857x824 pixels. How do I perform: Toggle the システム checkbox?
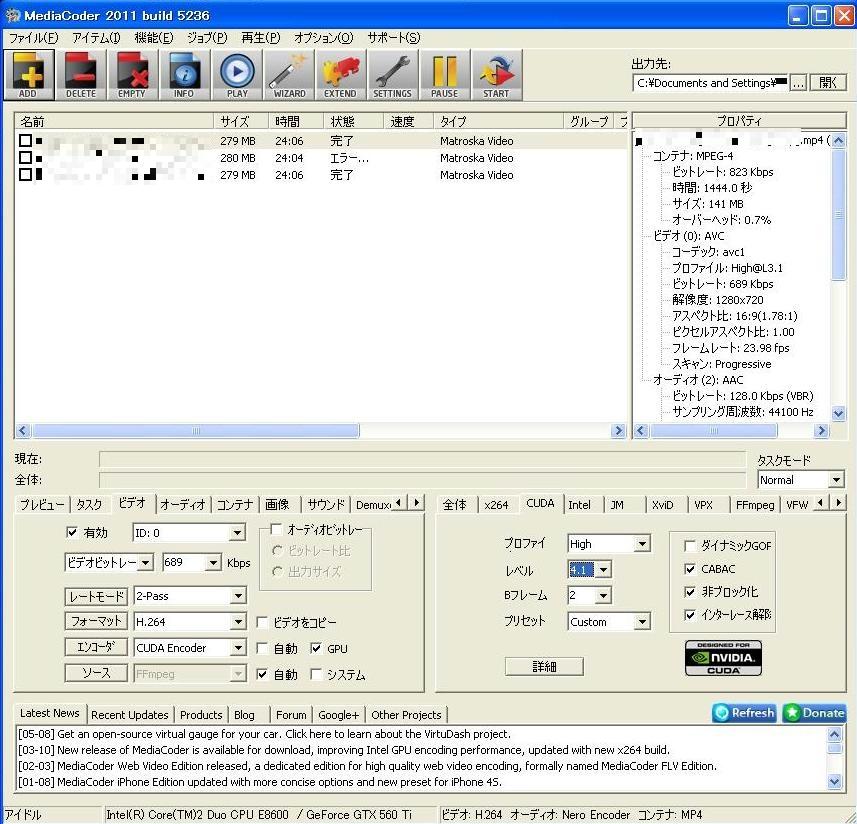tap(315, 674)
